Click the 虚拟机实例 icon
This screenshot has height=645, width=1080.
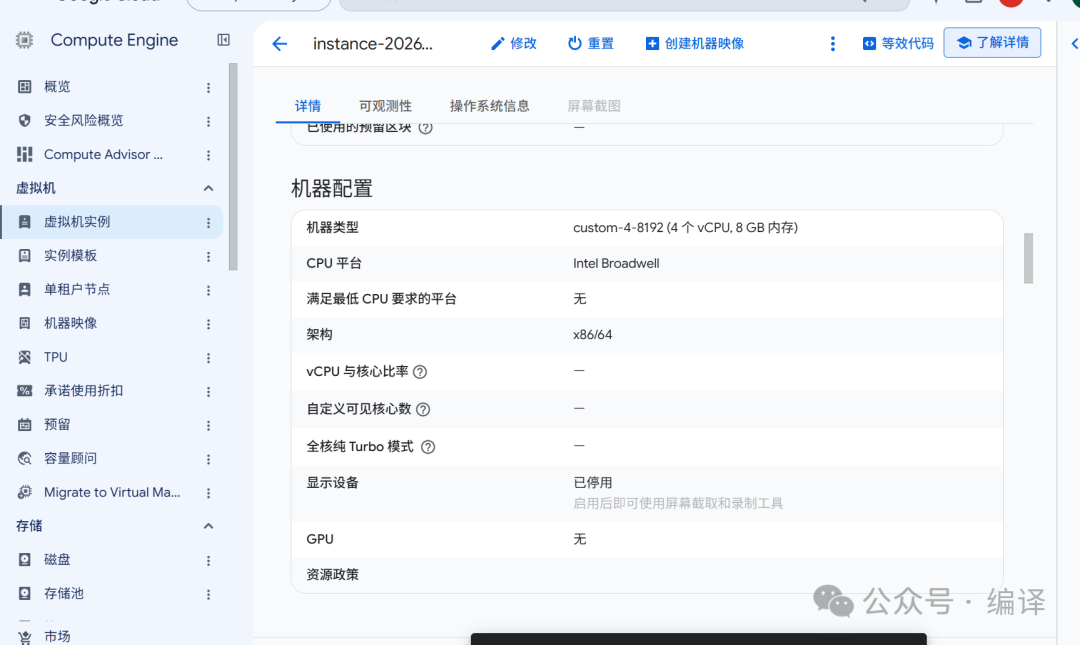25,222
